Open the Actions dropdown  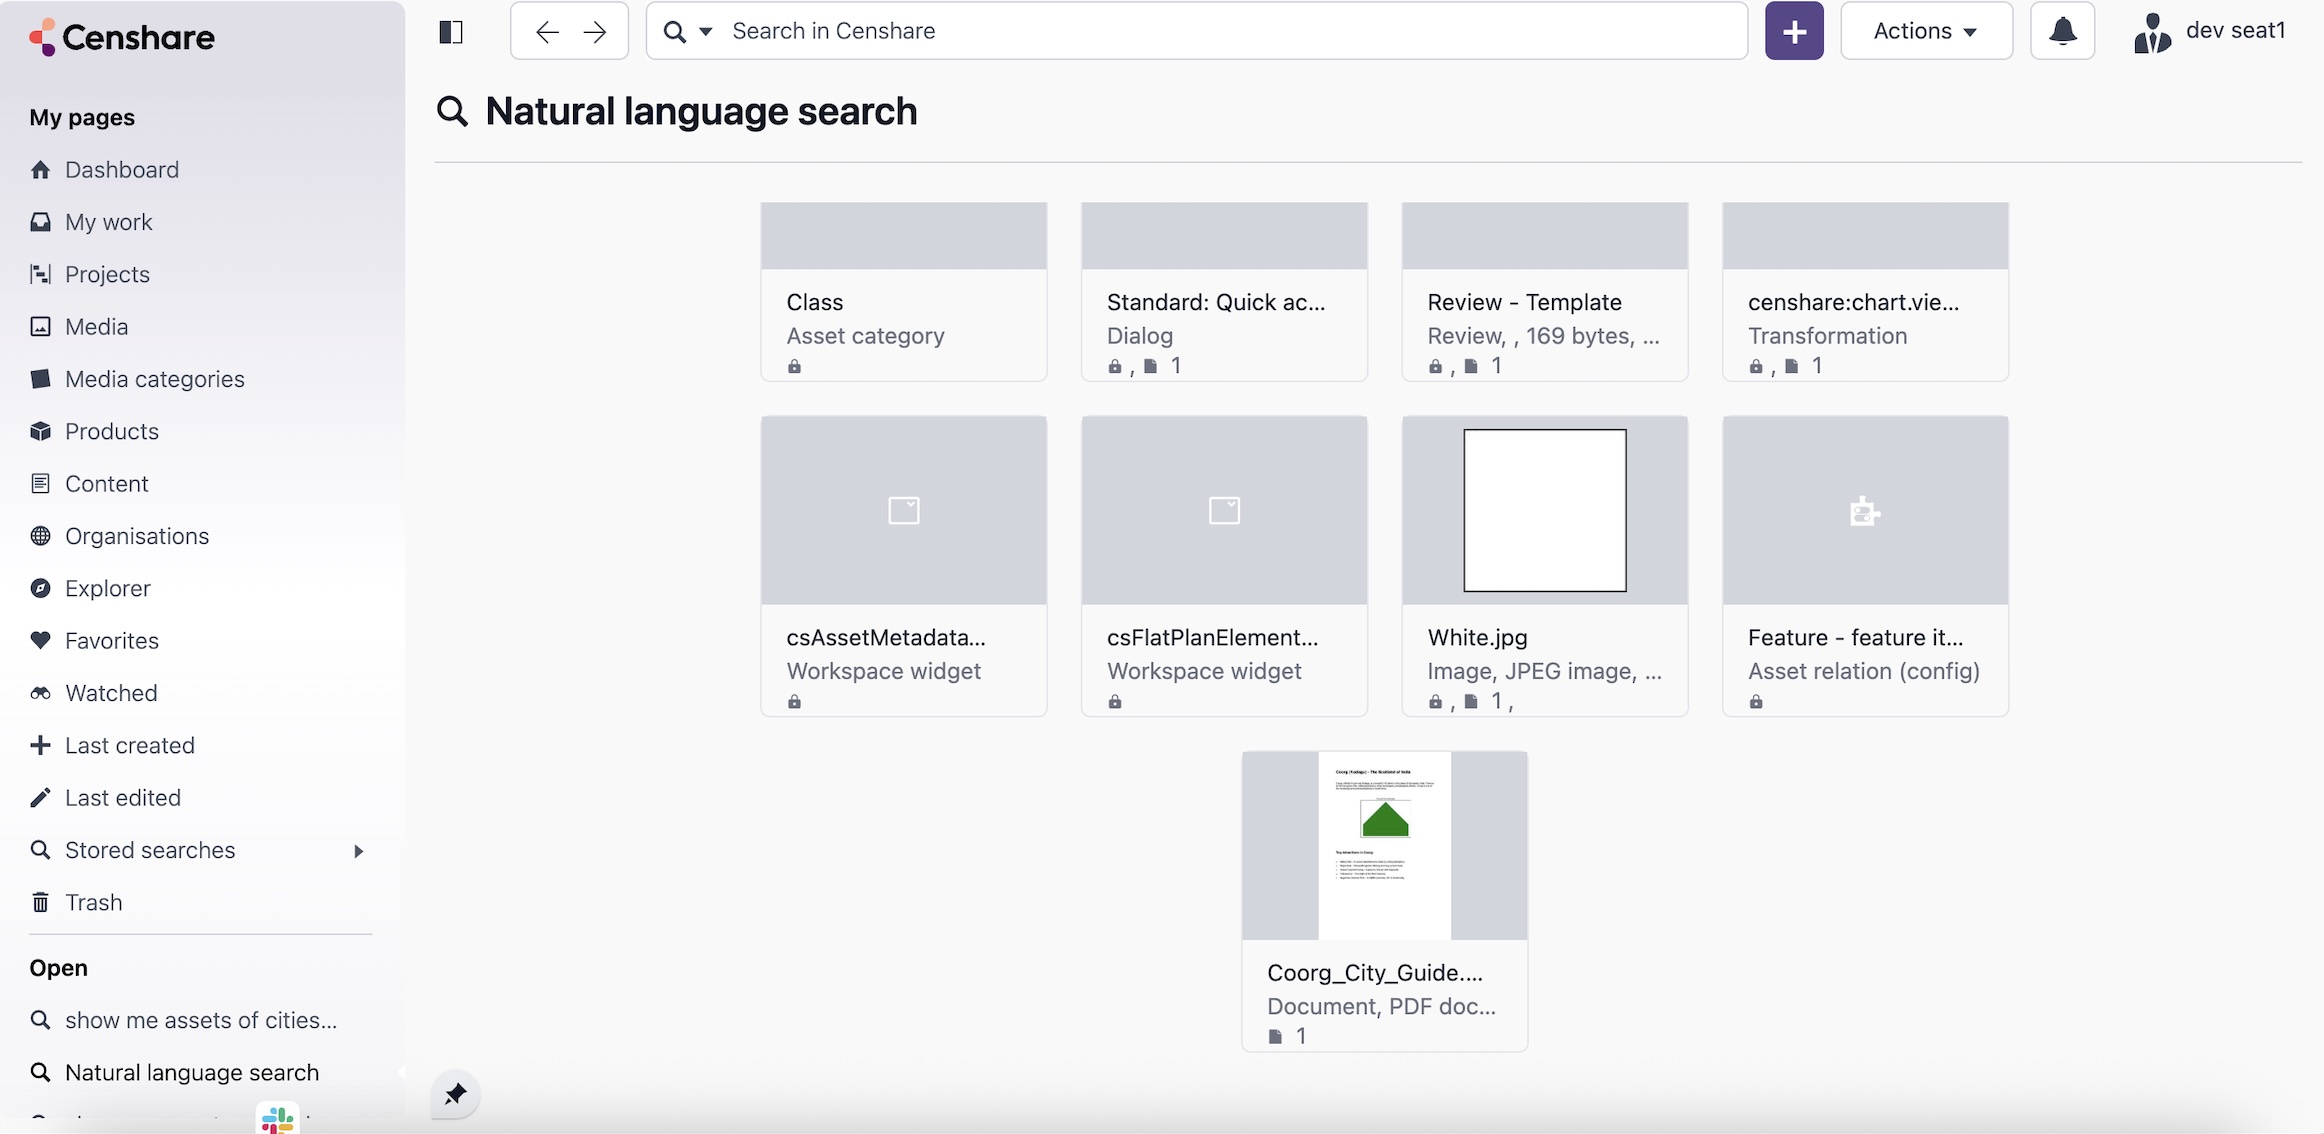1926,31
